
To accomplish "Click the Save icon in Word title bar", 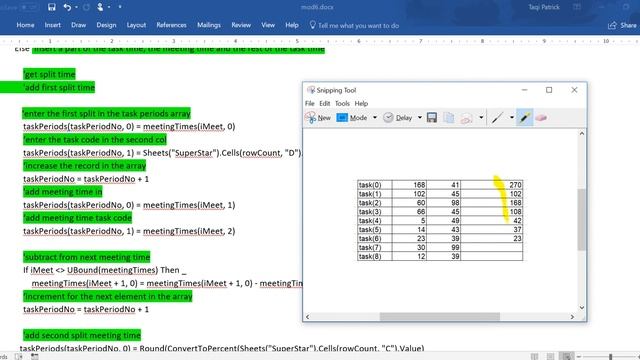I will pyautogui.click(x=51, y=7).
